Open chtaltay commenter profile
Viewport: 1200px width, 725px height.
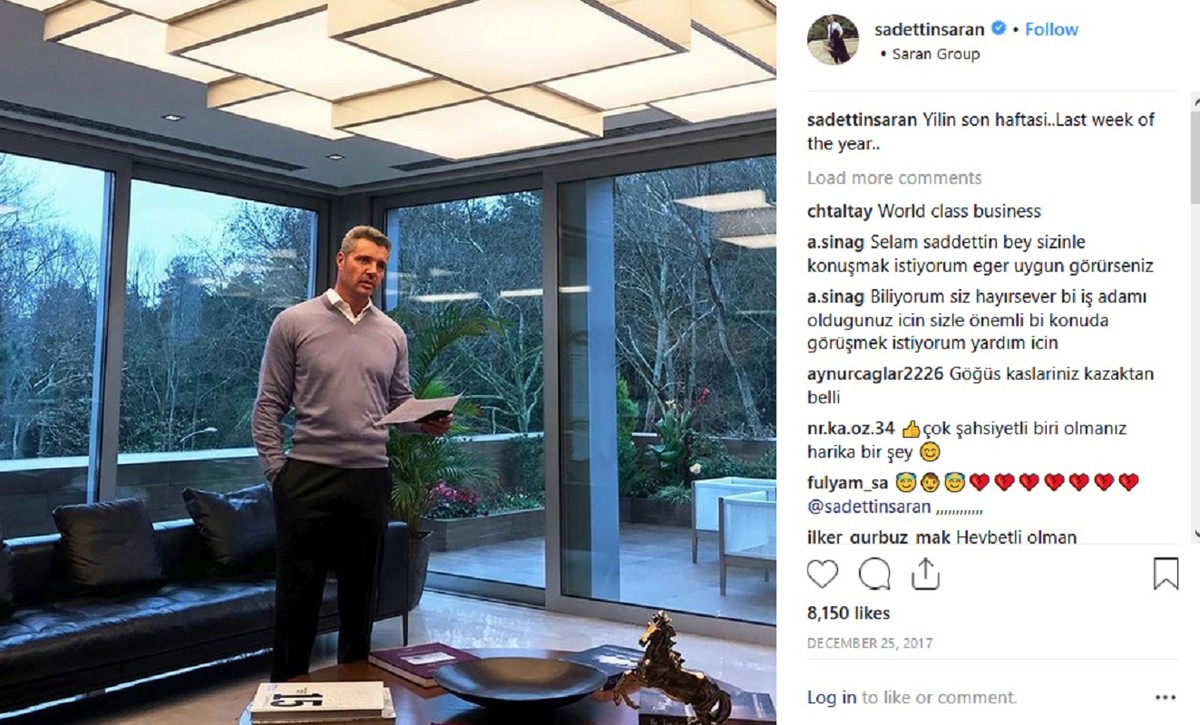tap(840, 211)
